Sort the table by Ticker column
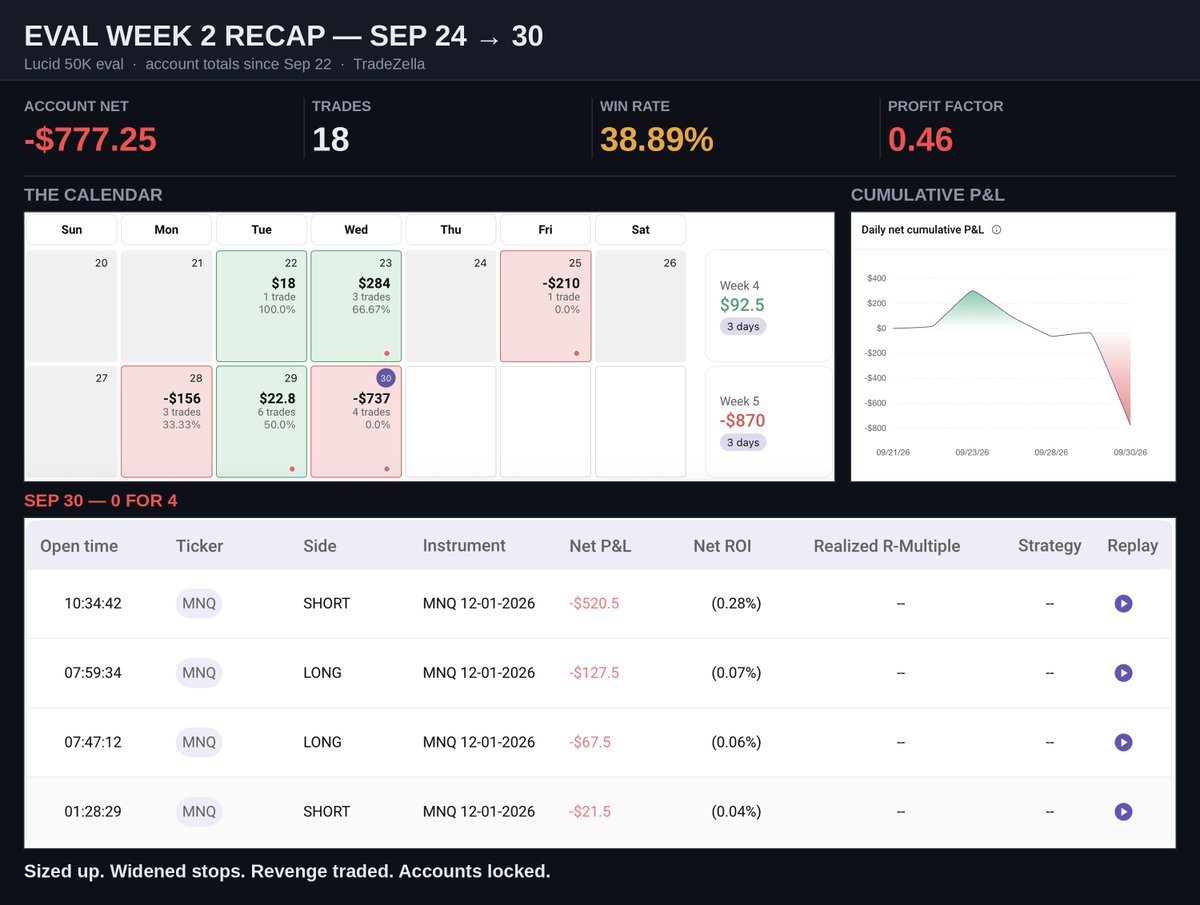This screenshot has height=905, width=1200. 199,546
